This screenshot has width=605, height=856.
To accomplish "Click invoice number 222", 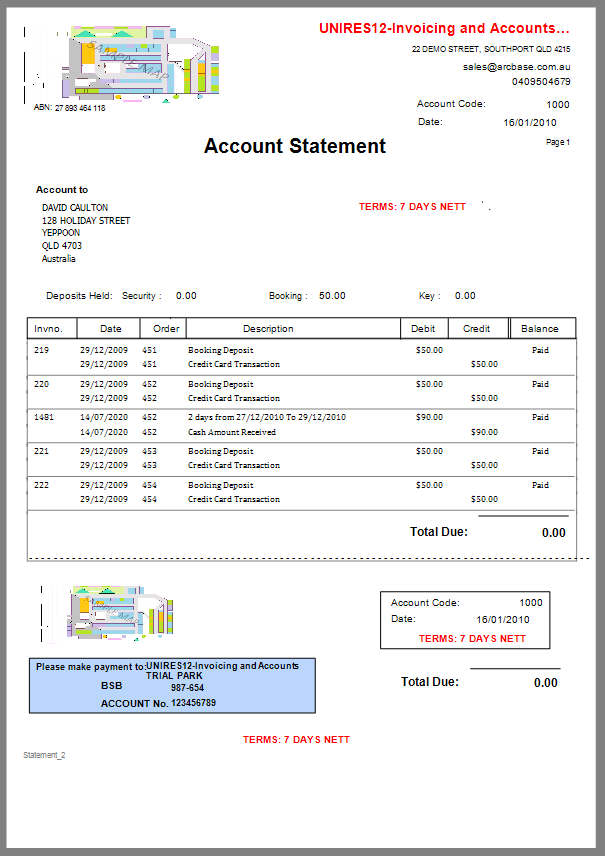I will [41, 485].
